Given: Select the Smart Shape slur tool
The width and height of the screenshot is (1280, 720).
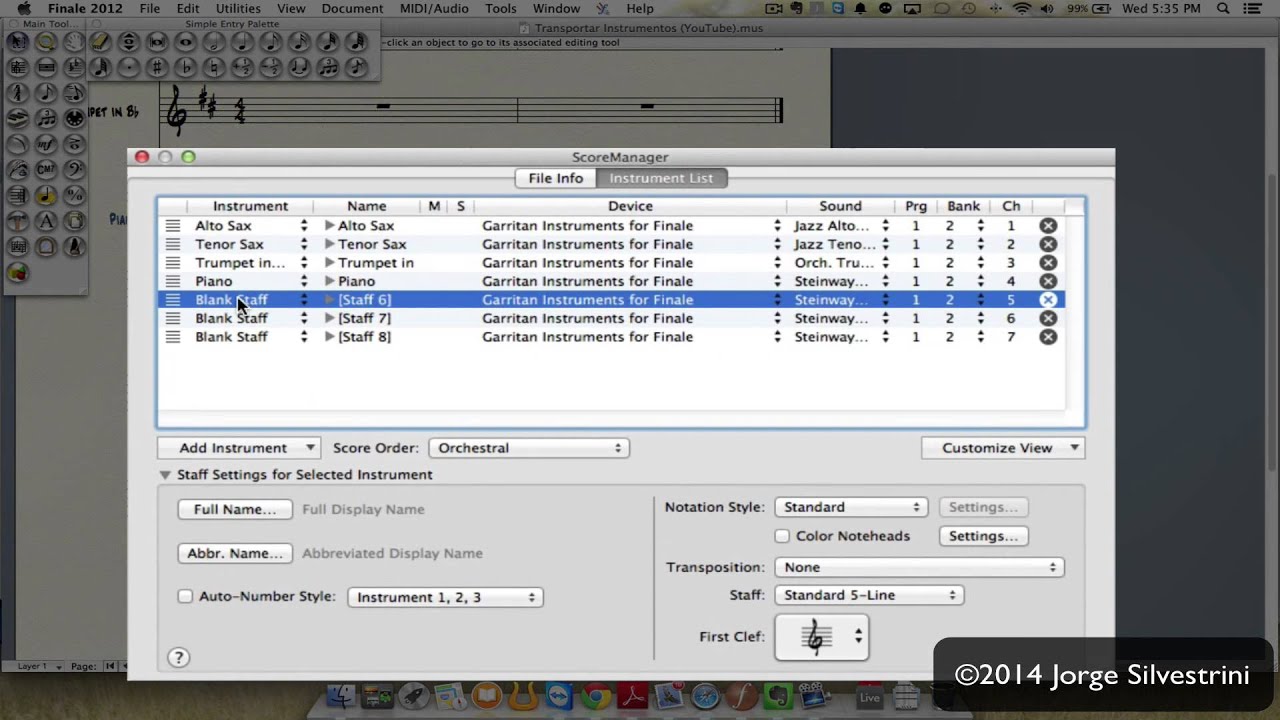Looking at the screenshot, I should pos(18,144).
